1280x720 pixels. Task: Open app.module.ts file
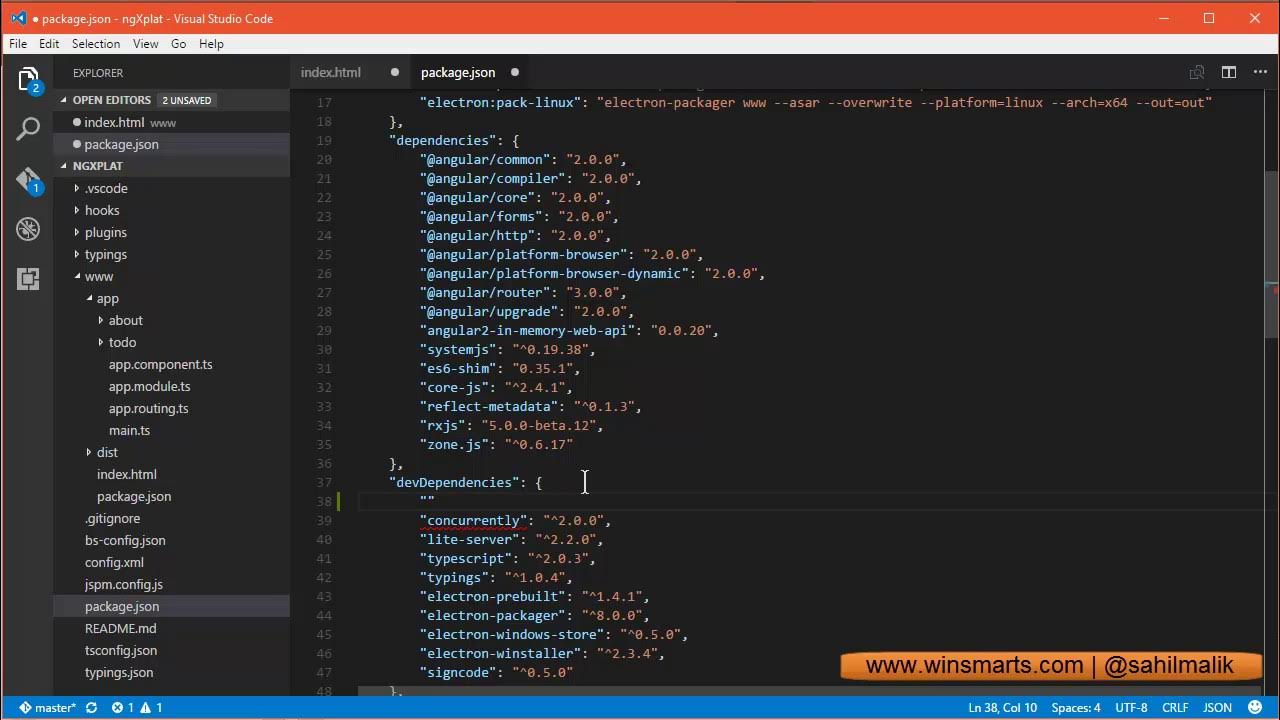point(149,386)
